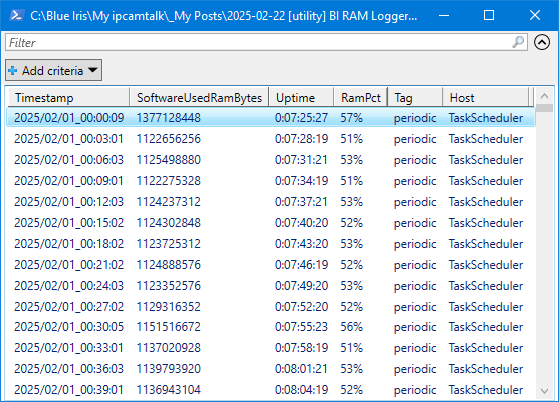Click RAM bytes value 1129316352
Screen dimensions: 559x402
(x=169, y=306)
